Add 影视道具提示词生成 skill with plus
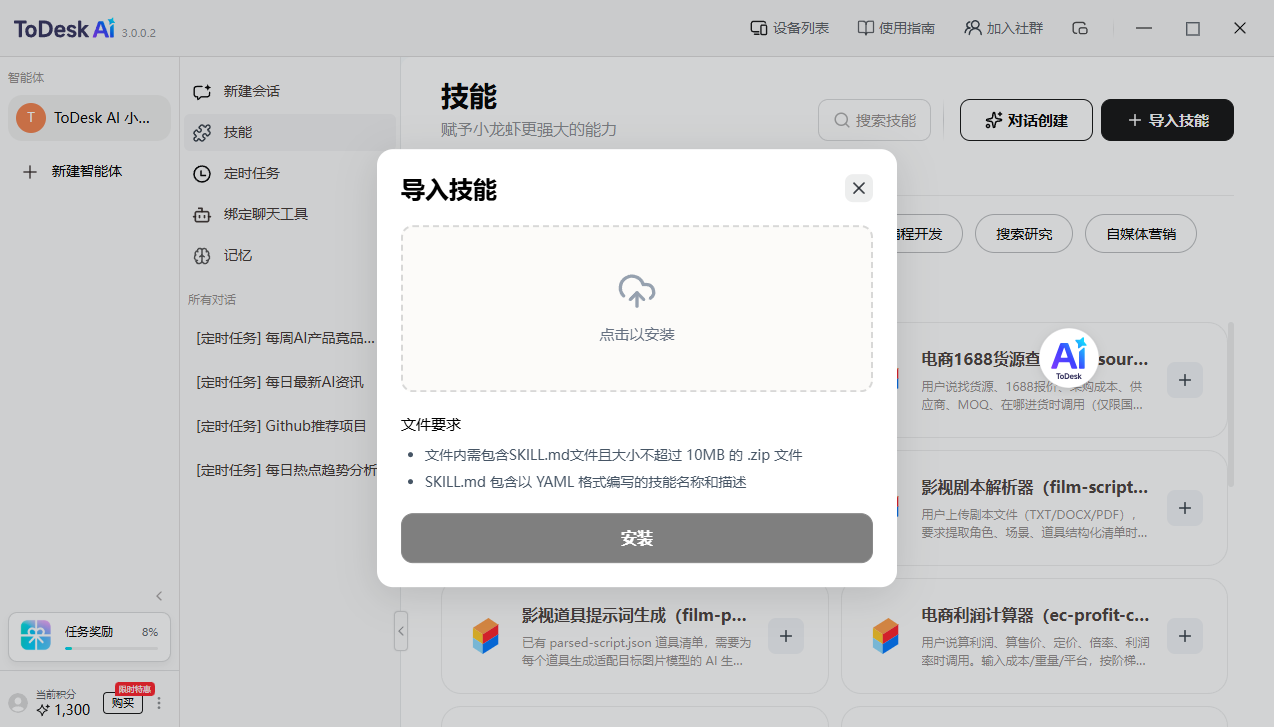The width and height of the screenshot is (1274, 727). point(786,636)
